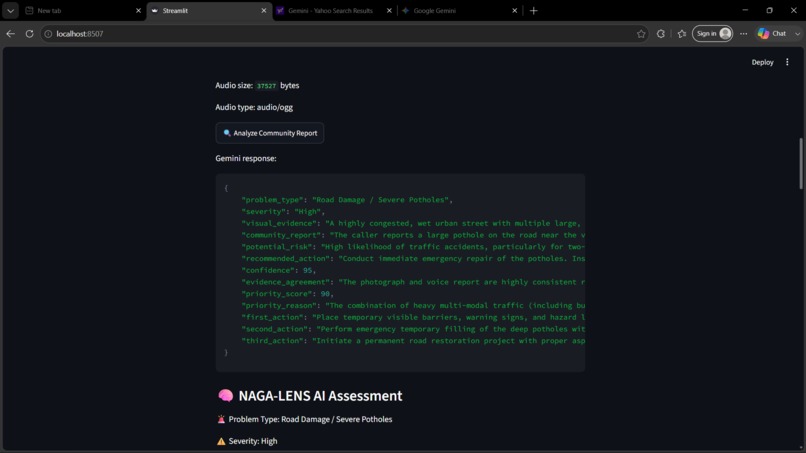View site information icon in address bar

48,34
